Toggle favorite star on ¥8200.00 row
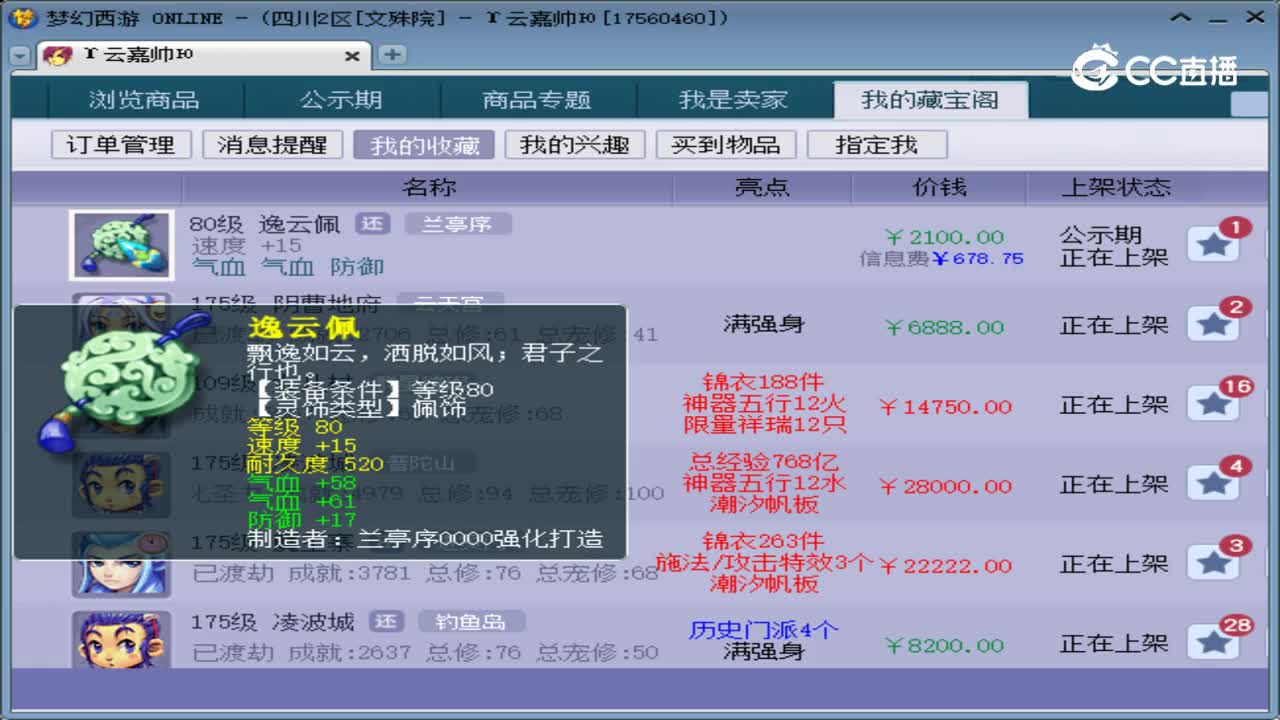 tap(1213, 643)
